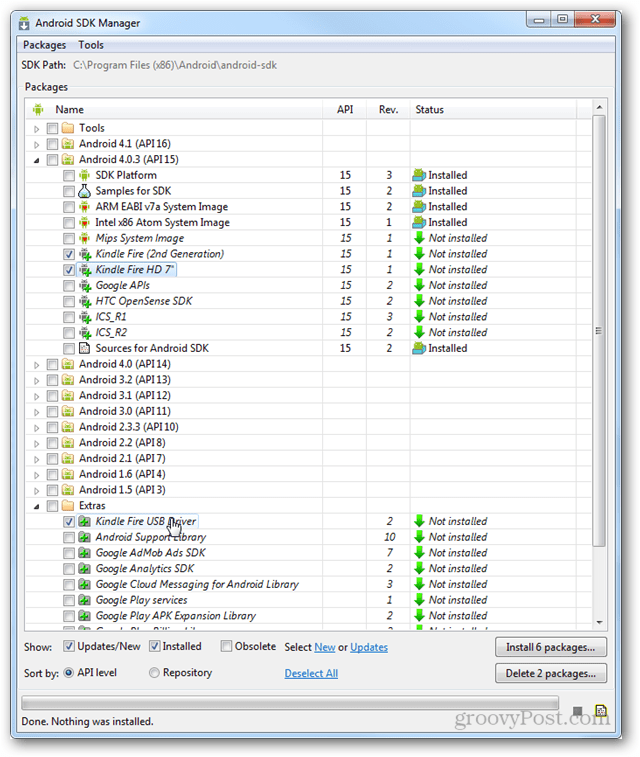The image size is (640, 757).
Task: Click the Kindle Fire HD 7" add-on icon
Action: coord(85,270)
